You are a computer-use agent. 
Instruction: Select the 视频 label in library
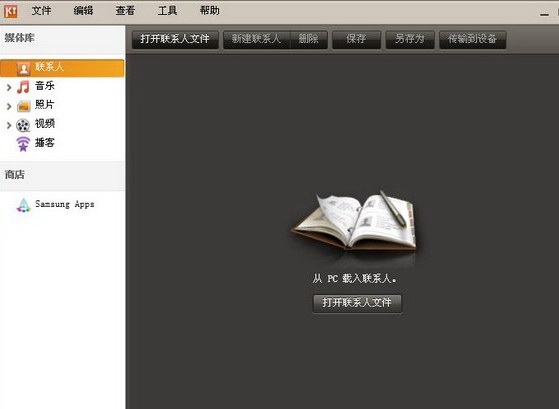[x=45, y=124]
